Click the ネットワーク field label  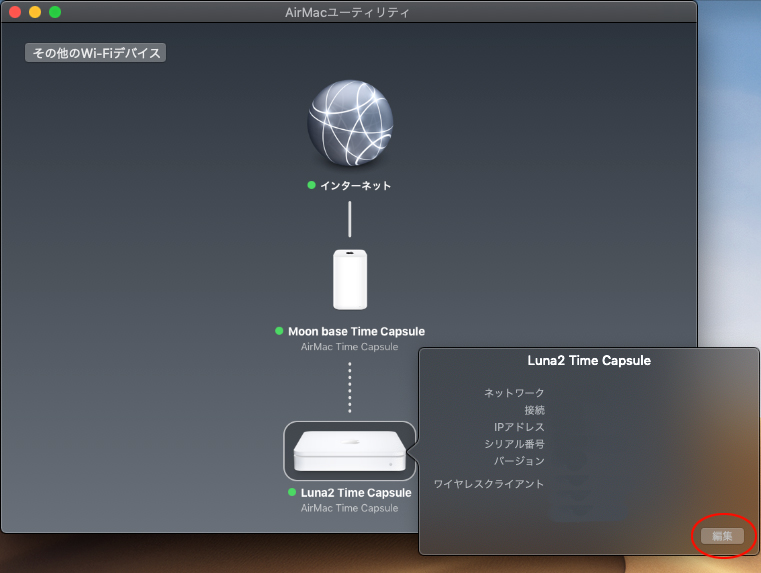click(x=514, y=393)
